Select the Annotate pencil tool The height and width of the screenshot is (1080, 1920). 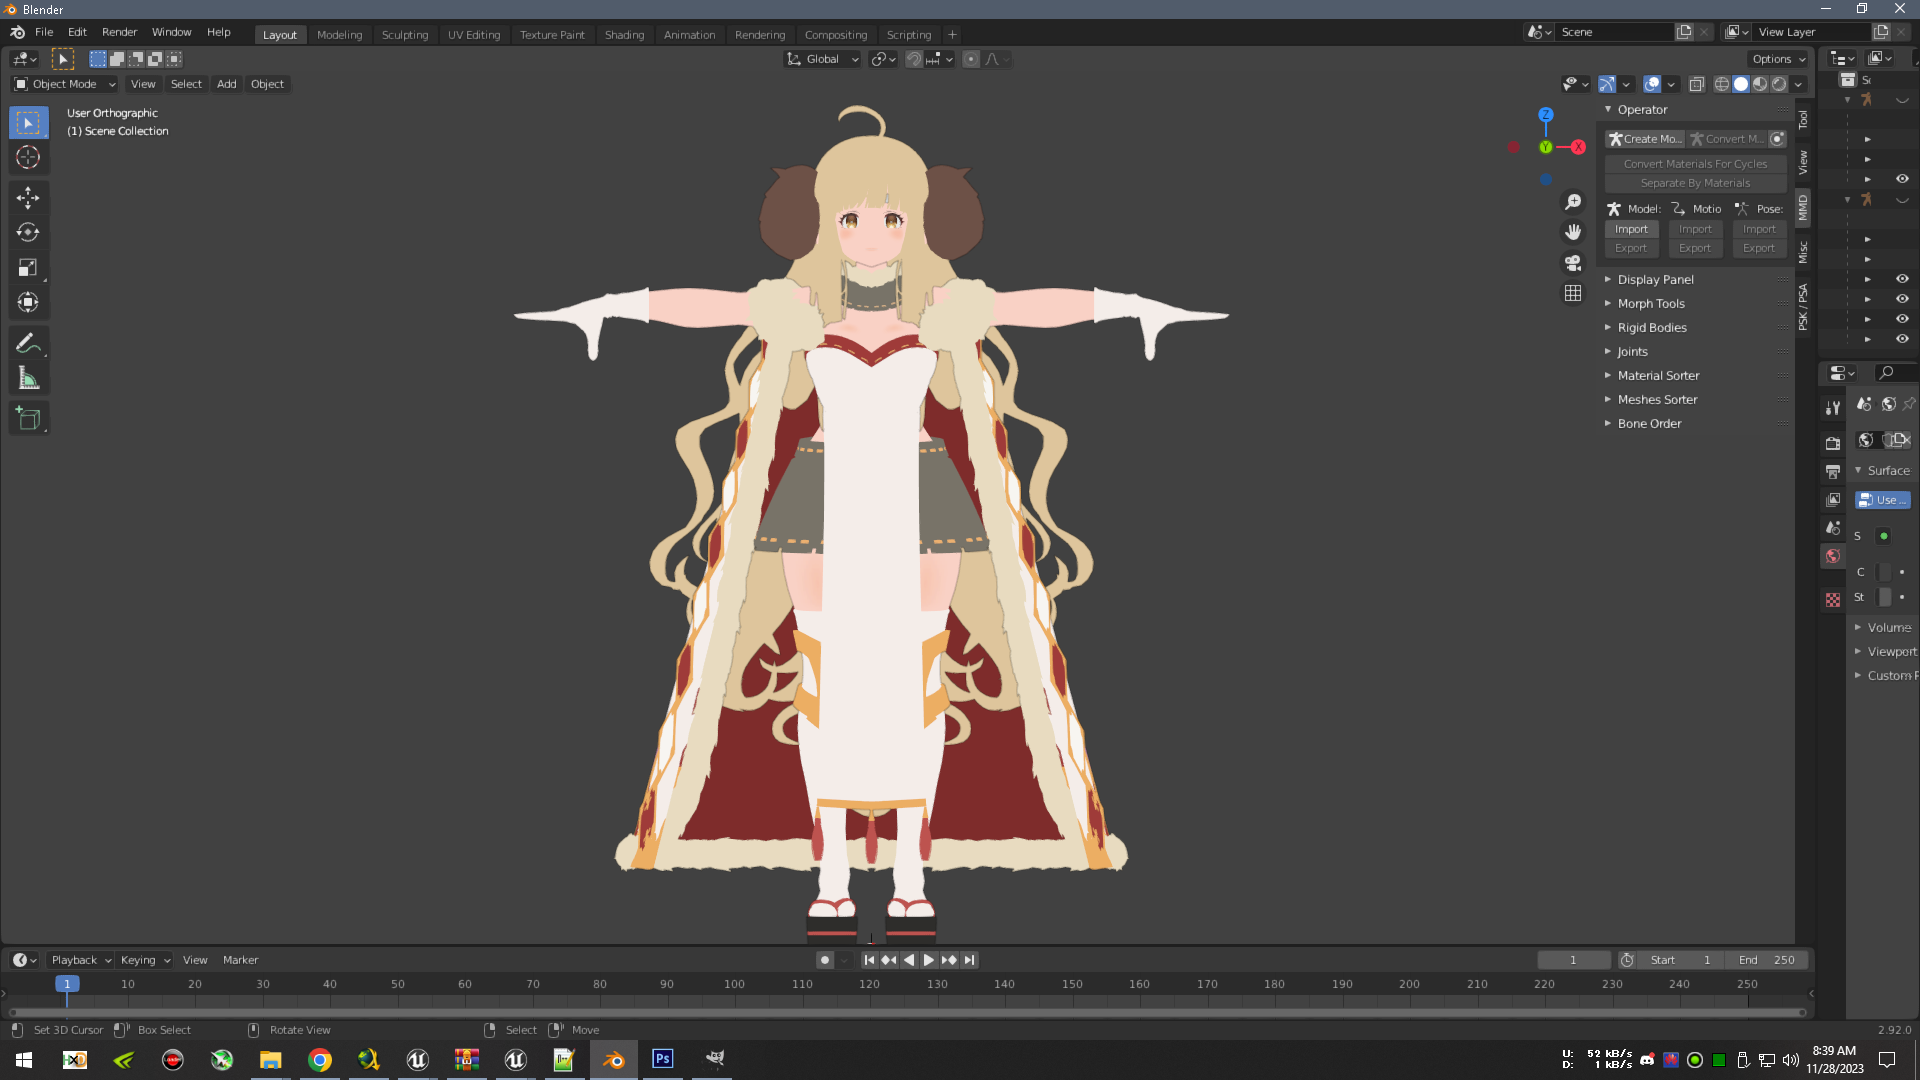tap(28, 343)
